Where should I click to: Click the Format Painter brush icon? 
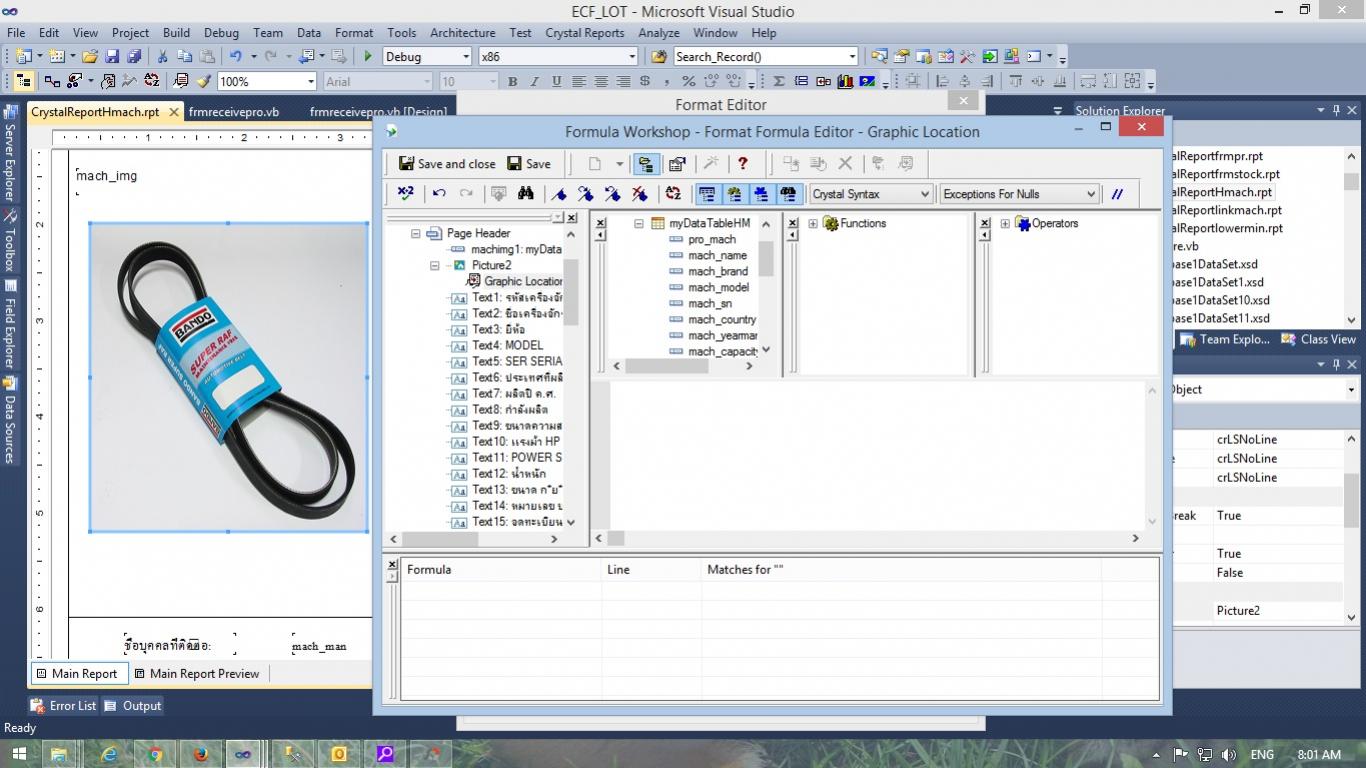click(204, 82)
